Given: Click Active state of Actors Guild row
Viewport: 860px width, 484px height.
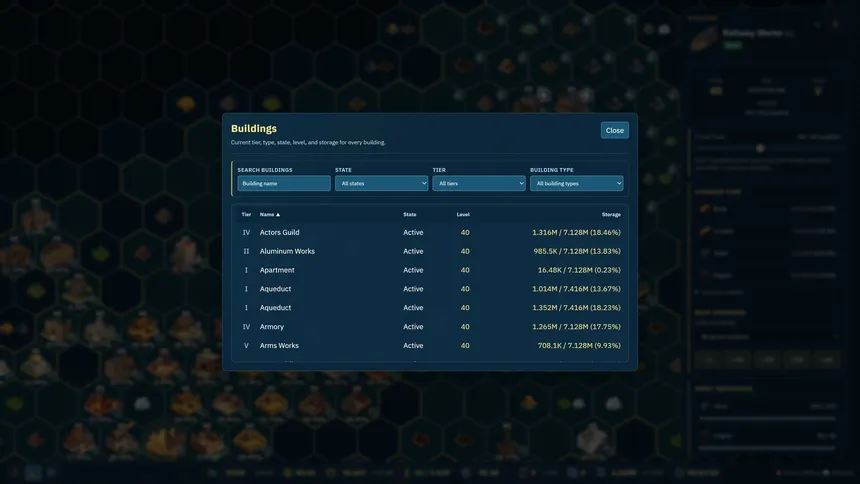Looking at the screenshot, I should click(413, 232).
